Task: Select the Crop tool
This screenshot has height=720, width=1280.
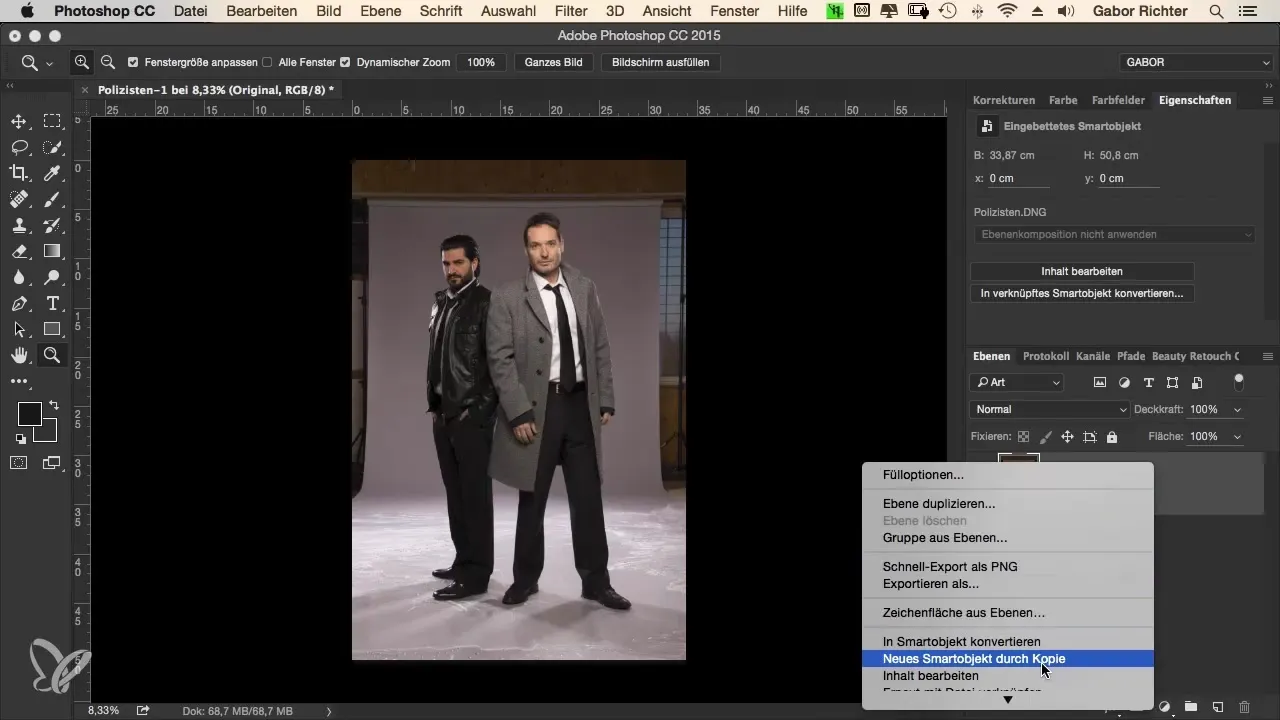Action: coord(19,173)
